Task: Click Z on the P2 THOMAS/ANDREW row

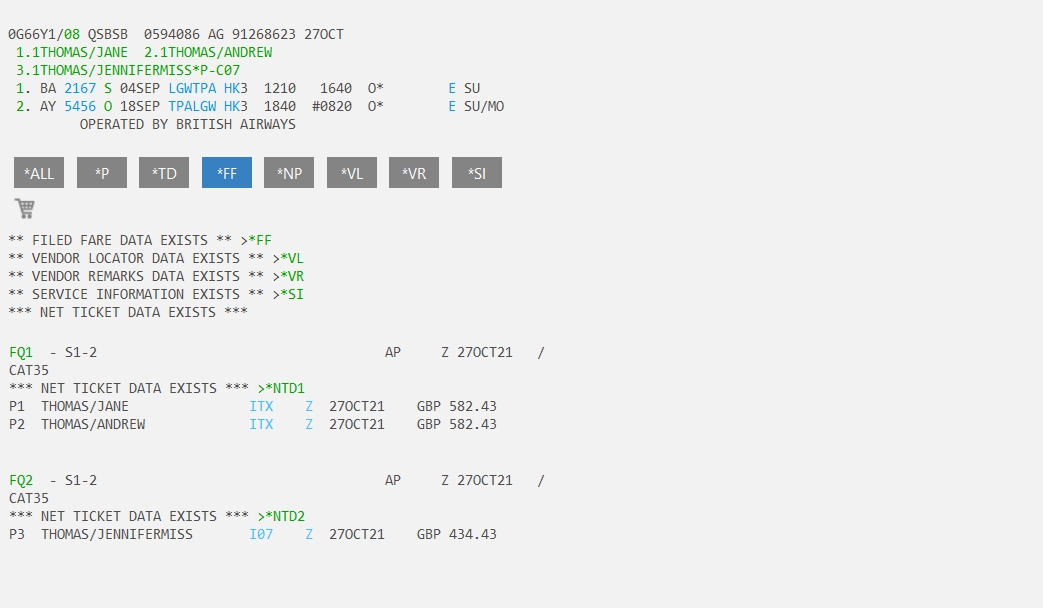Action: coord(309,424)
